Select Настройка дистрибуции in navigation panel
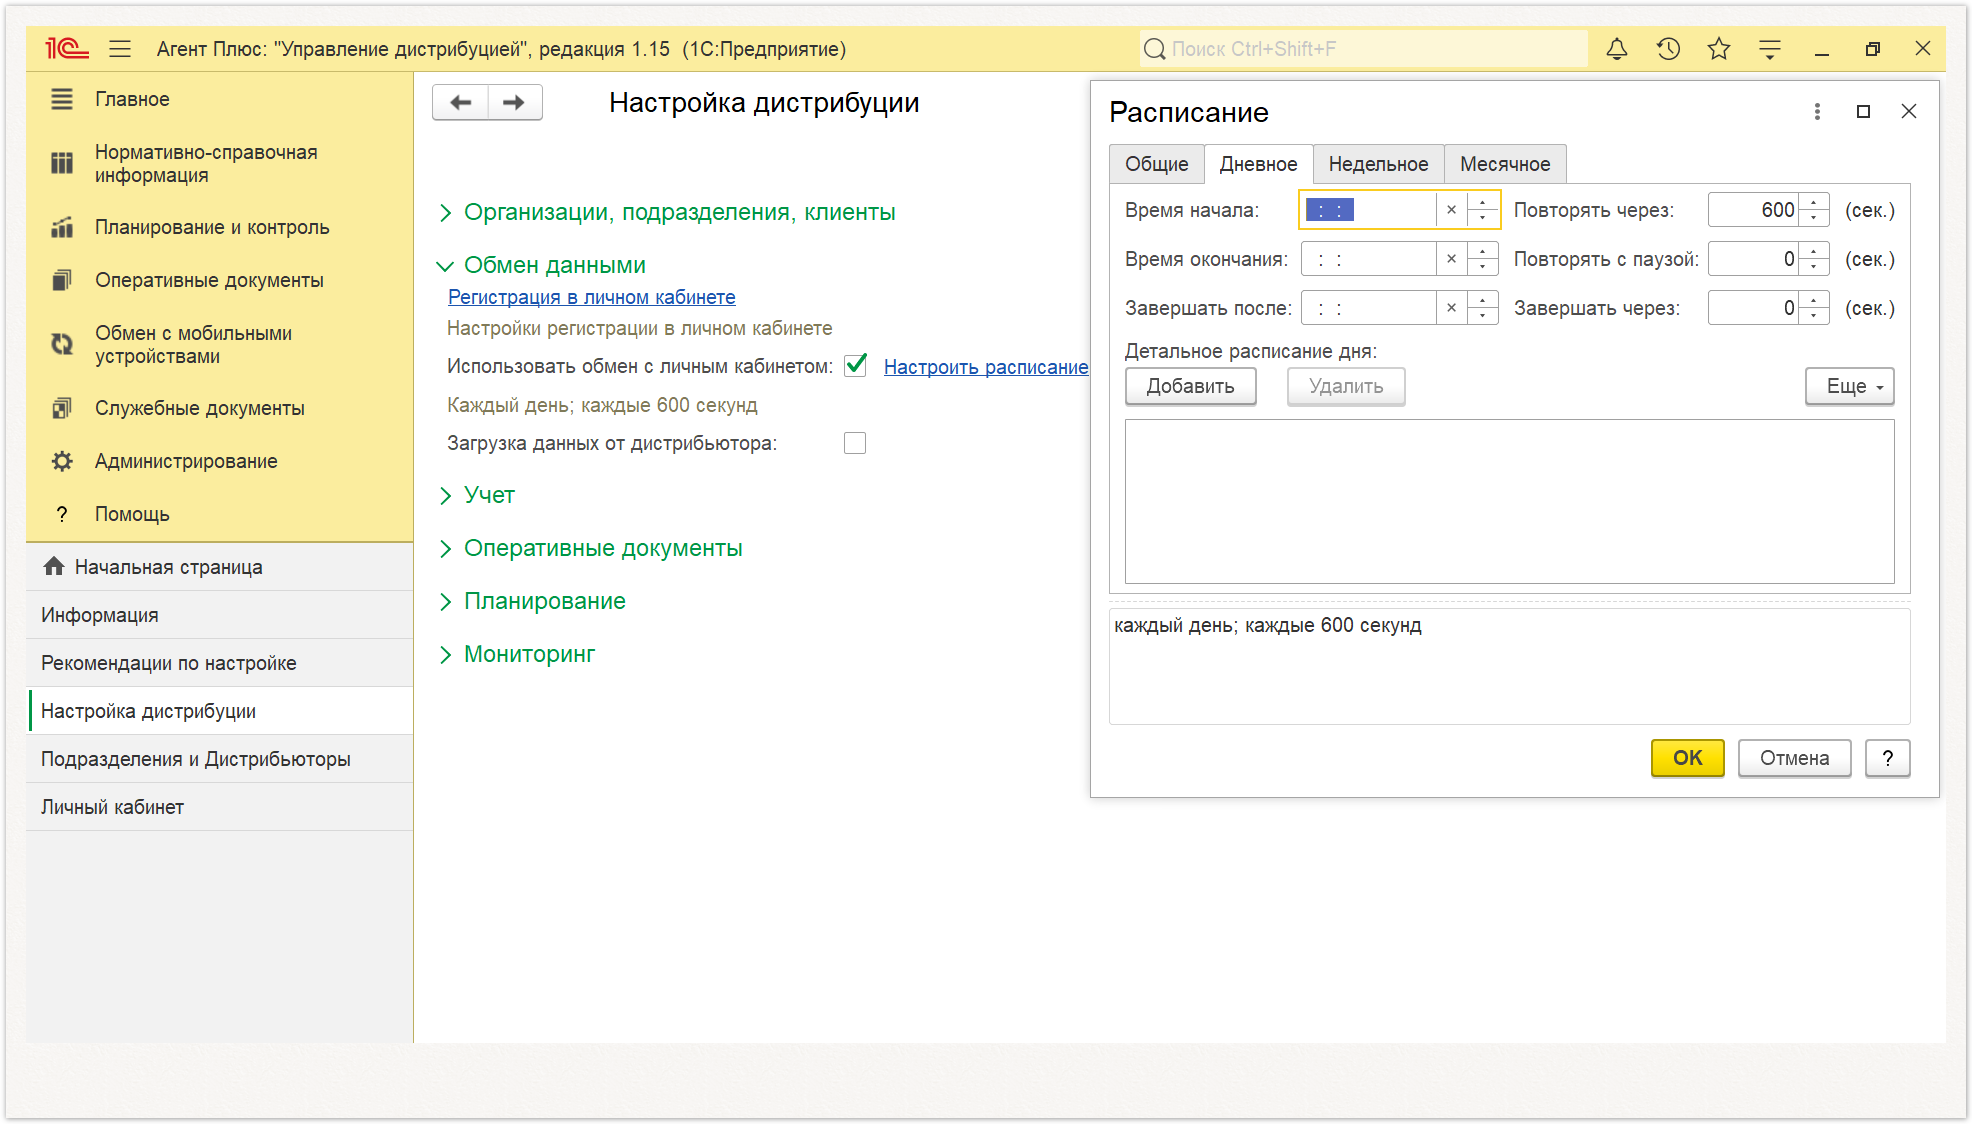The width and height of the screenshot is (1972, 1124). pyautogui.click(x=220, y=711)
